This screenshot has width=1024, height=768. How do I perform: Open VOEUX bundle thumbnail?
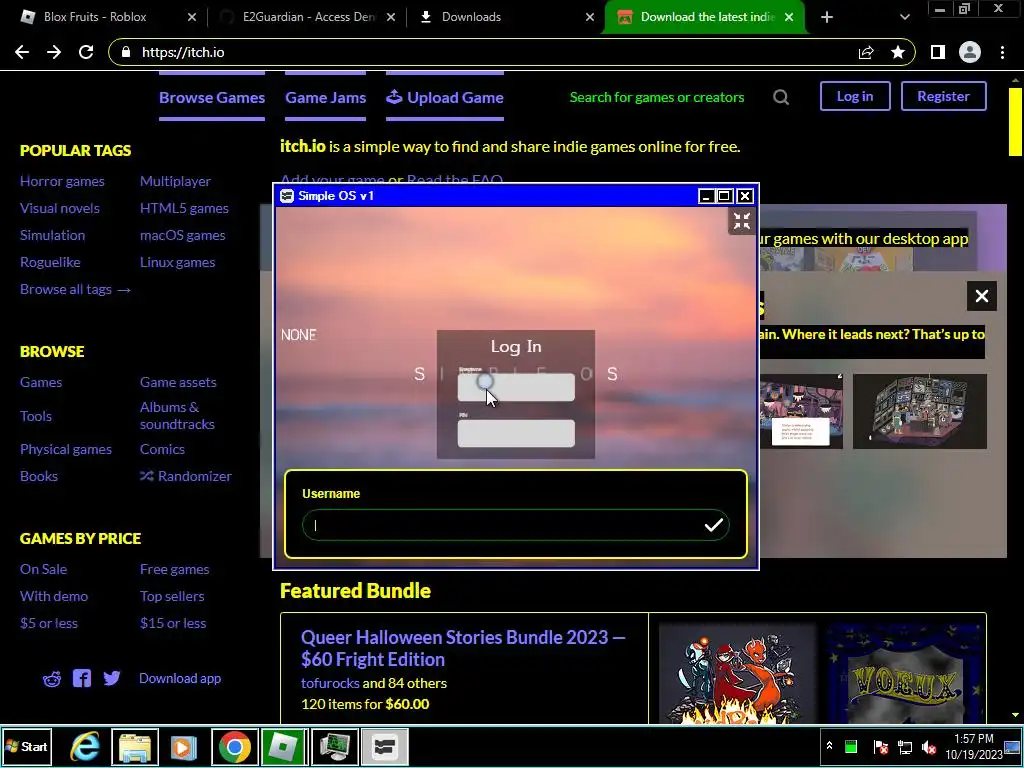pyautogui.click(x=904, y=673)
